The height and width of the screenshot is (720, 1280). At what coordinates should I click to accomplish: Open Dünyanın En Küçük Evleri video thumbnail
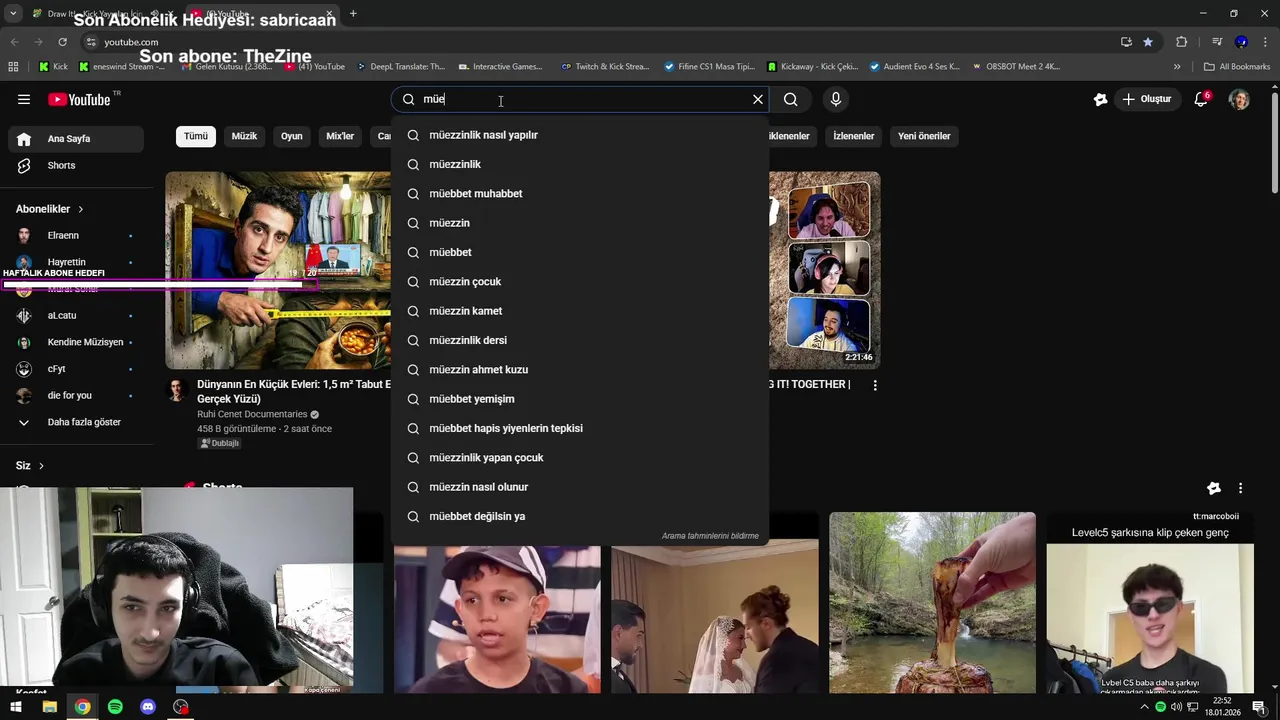[278, 270]
